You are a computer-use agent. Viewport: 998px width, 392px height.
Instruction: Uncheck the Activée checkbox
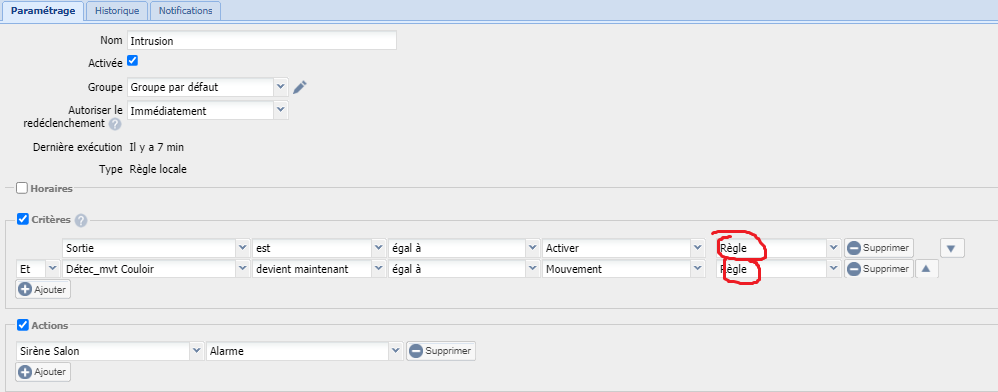pyautogui.click(x=132, y=61)
